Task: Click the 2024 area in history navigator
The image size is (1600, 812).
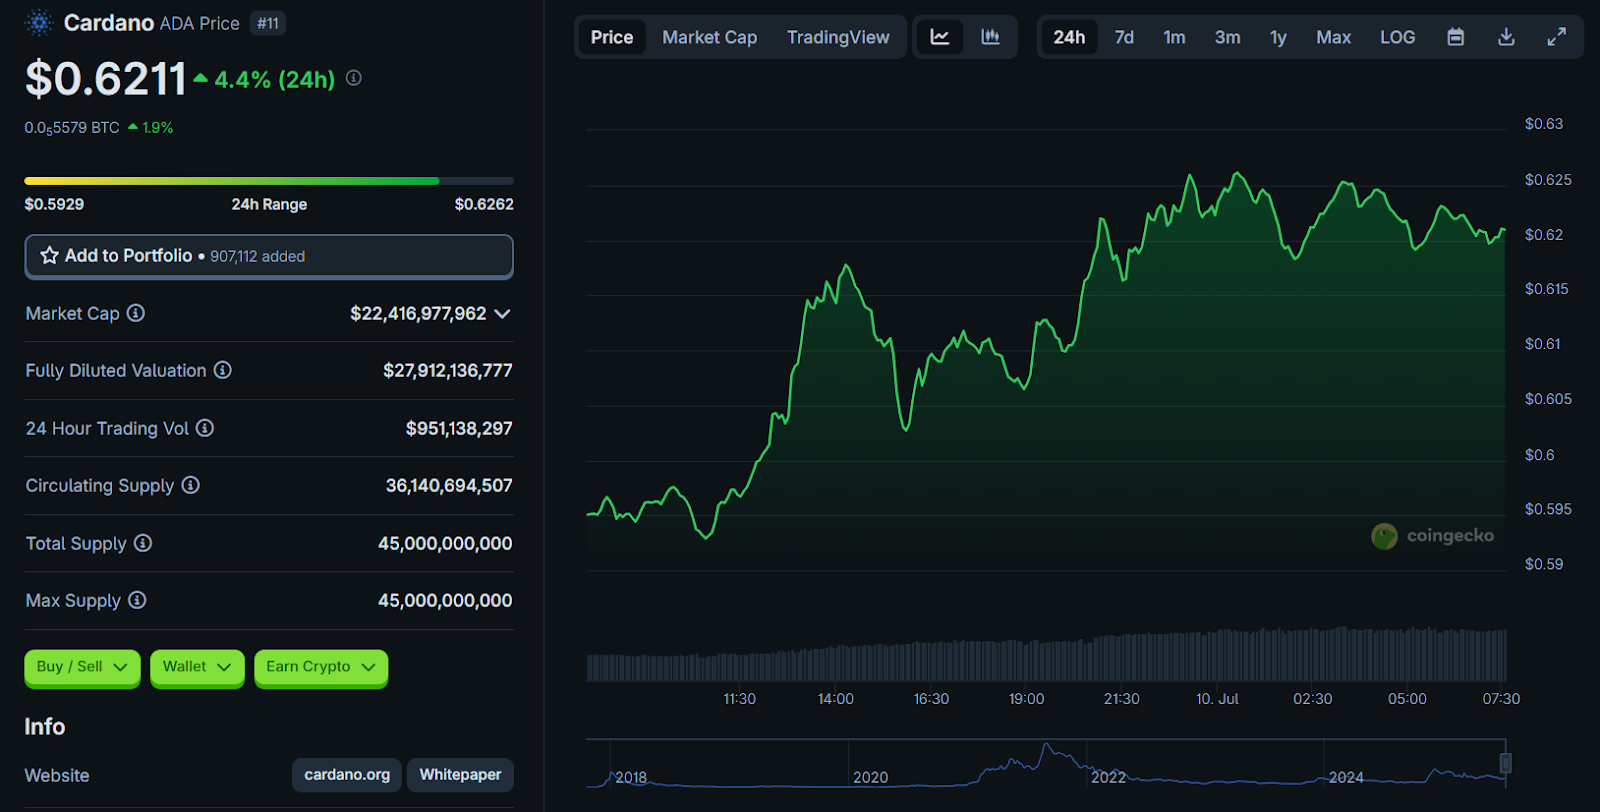Action: click(1346, 777)
